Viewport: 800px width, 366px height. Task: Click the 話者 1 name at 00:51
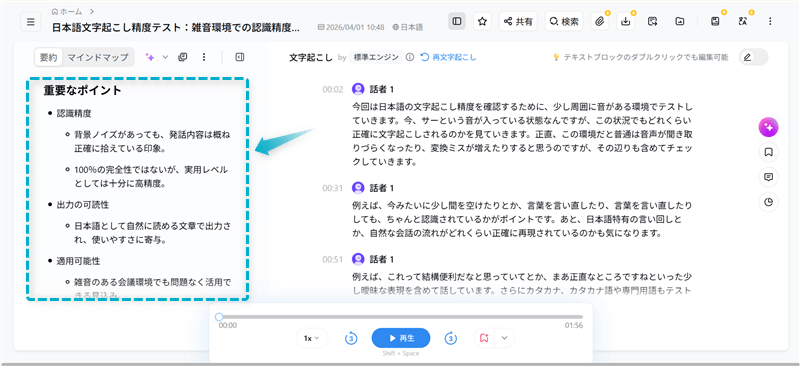click(x=382, y=259)
